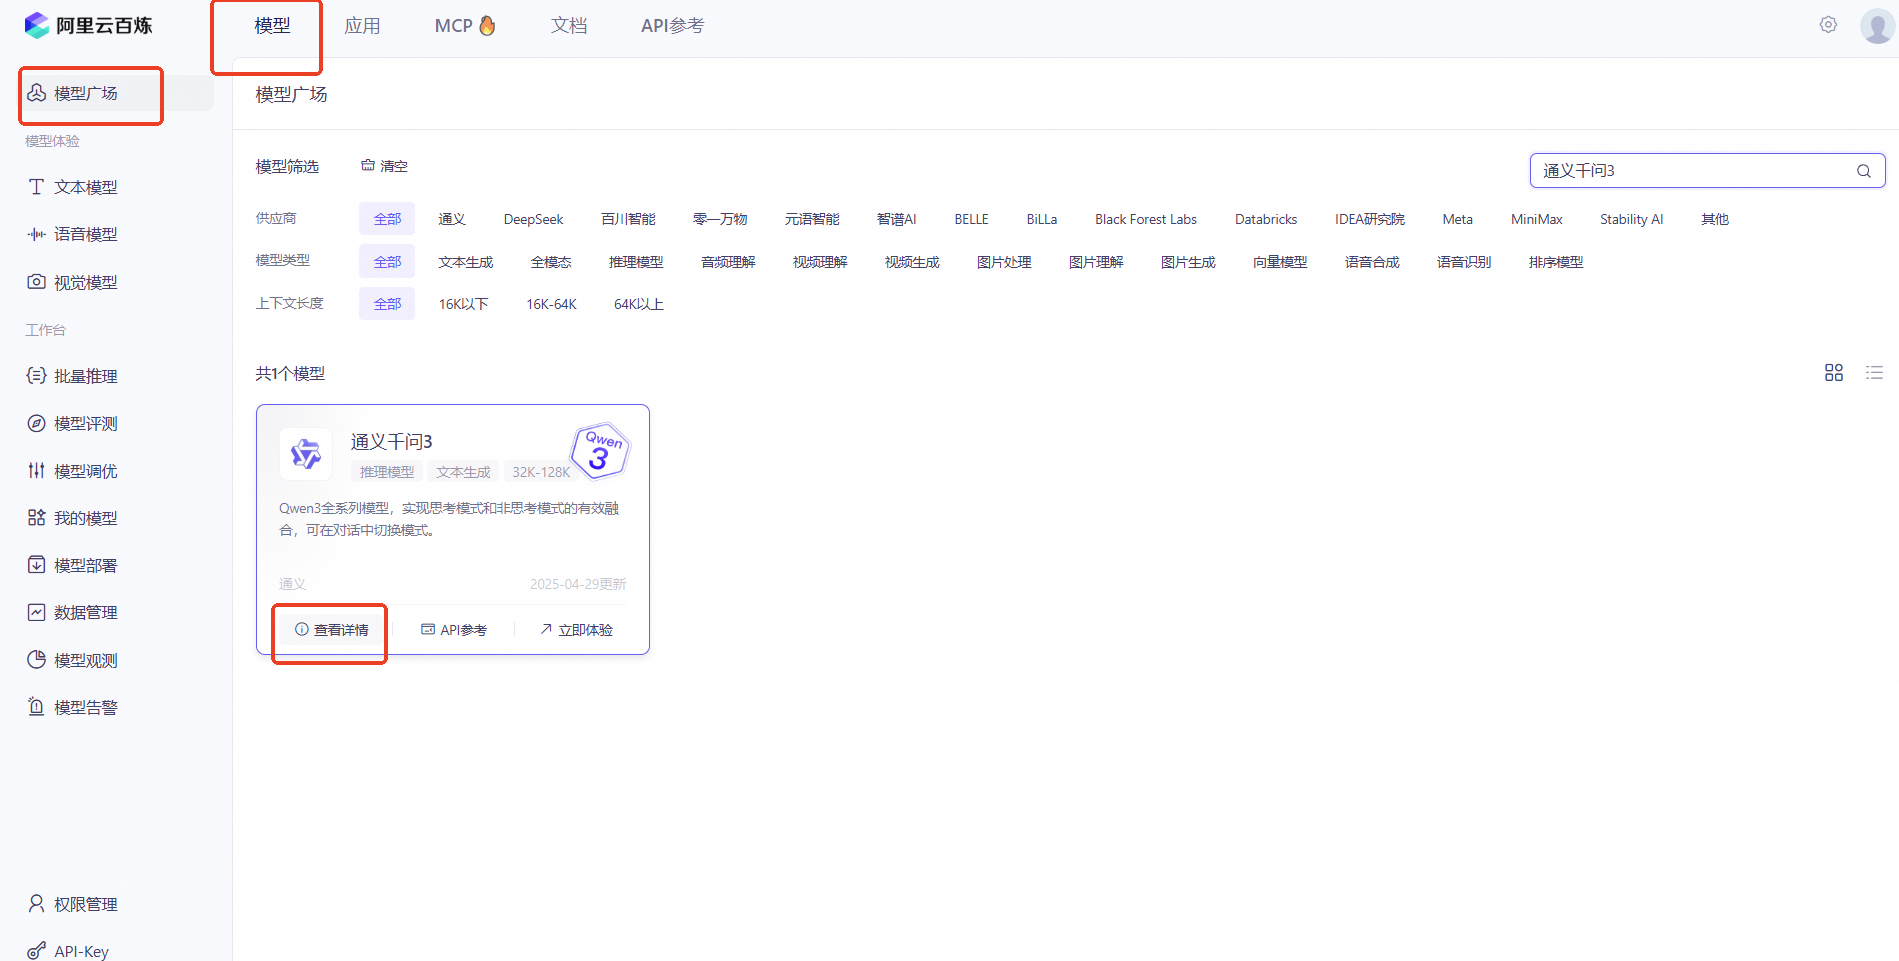
Task: Switch to the 模型 top tab
Action: point(273,26)
